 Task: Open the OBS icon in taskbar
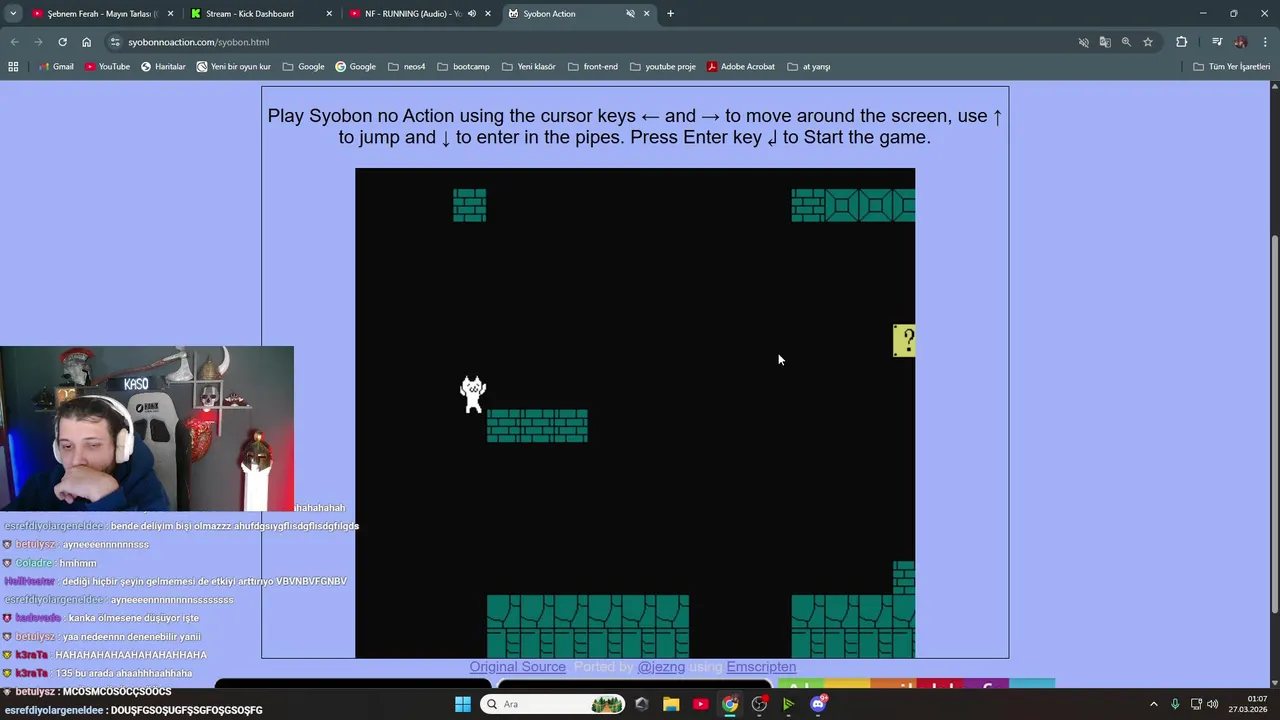pos(760,704)
